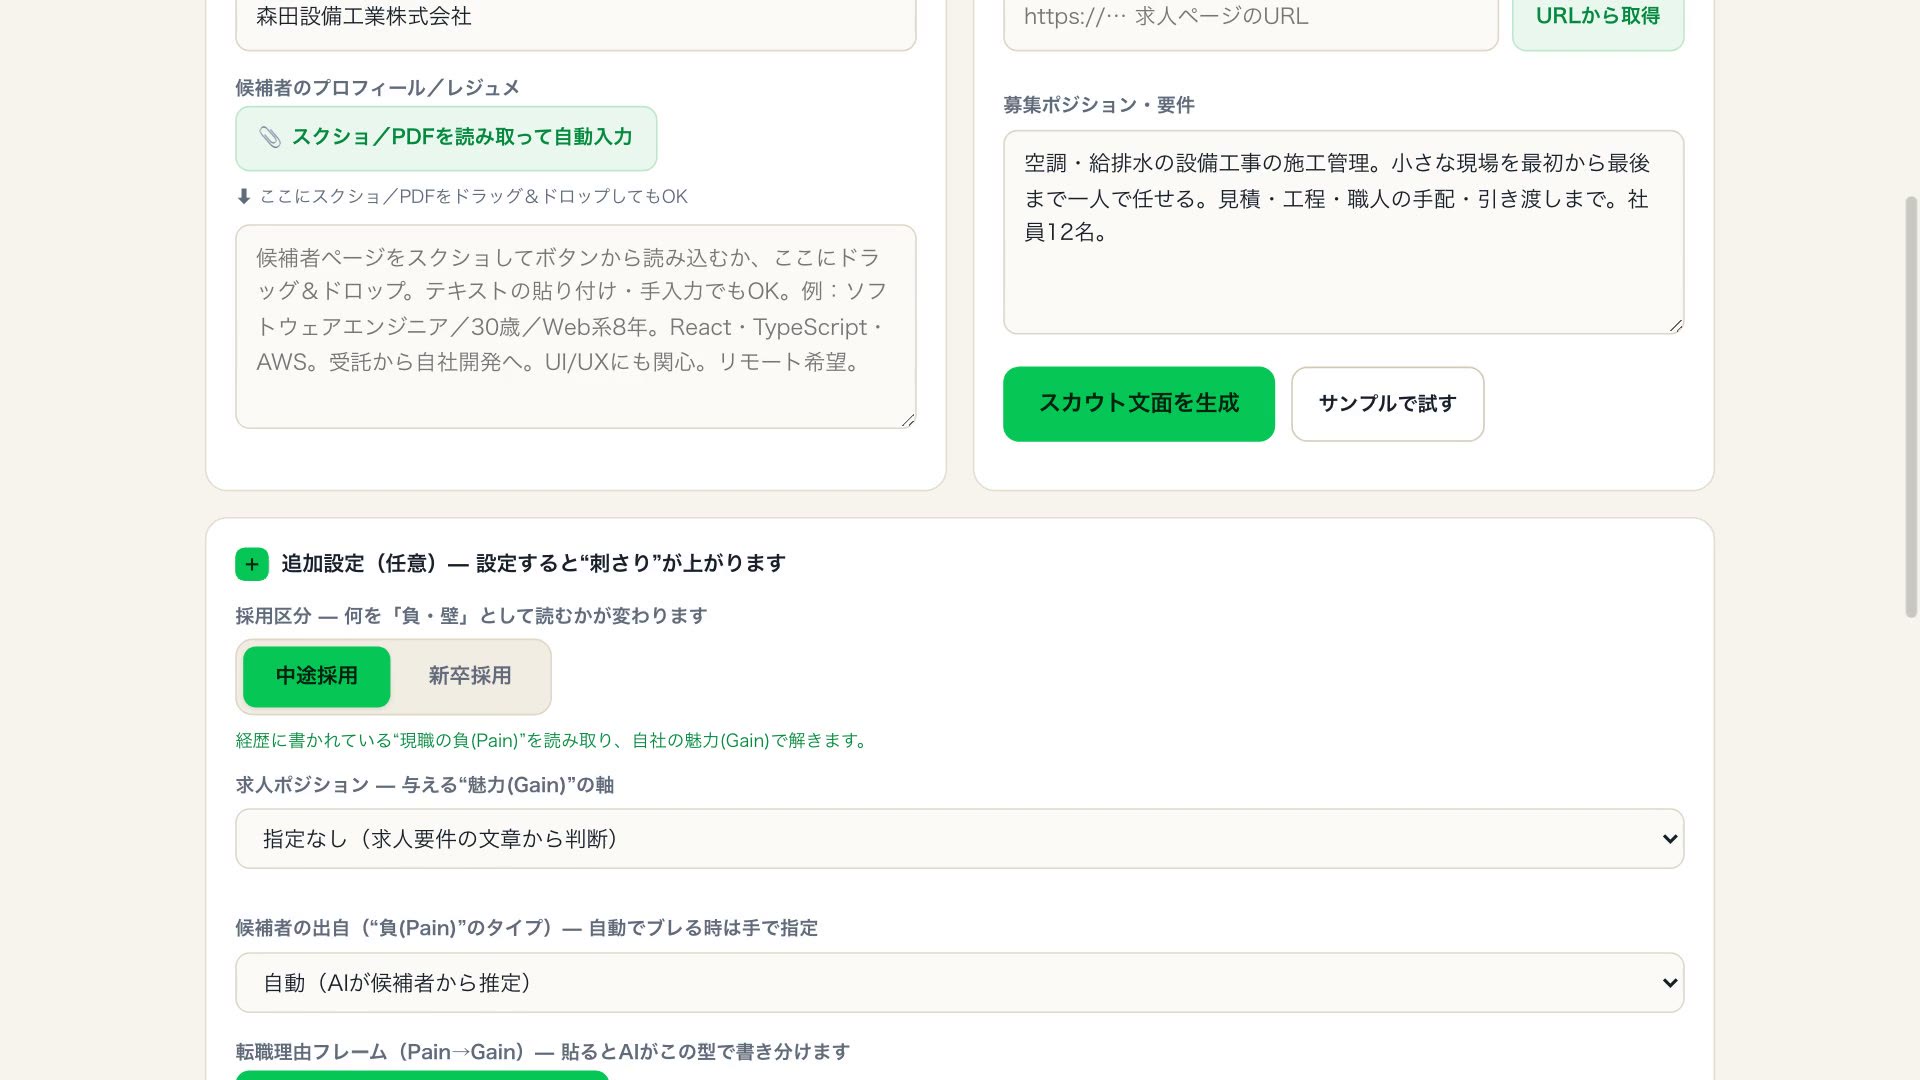Screen dimensions: 1920x1080
Task: Click the 転職理由フレーム label text
Action: pyautogui.click(x=543, y=1052)
